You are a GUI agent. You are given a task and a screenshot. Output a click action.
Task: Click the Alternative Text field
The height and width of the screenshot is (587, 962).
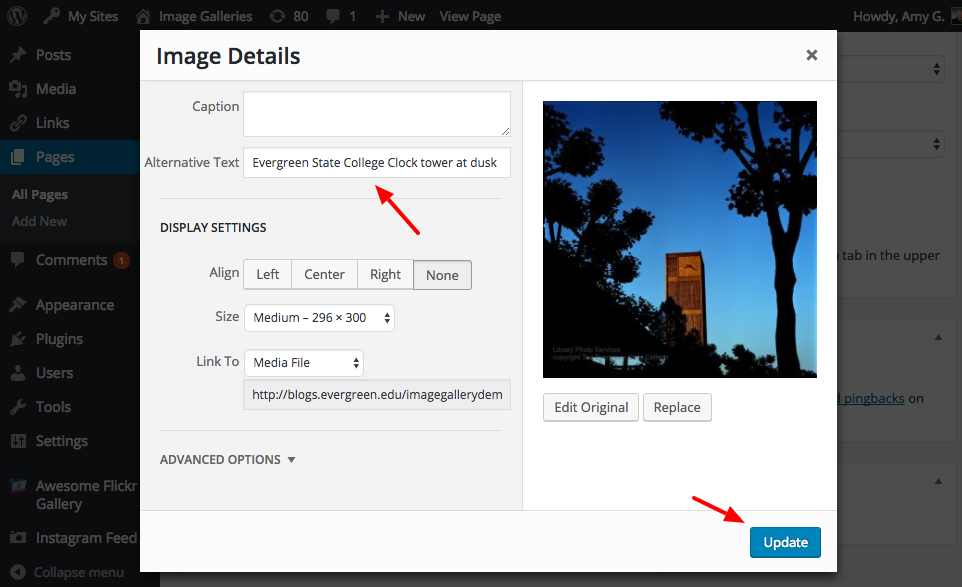[377, 163]
